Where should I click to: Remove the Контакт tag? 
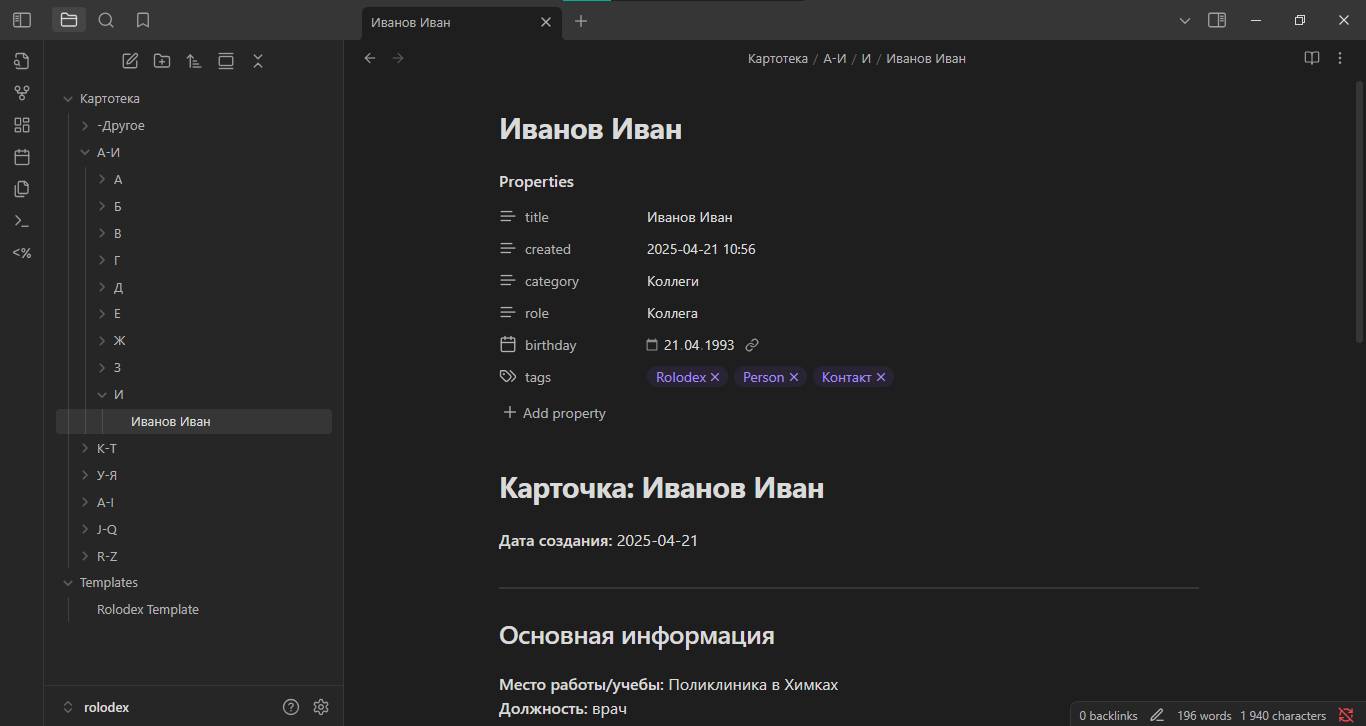[881, 377]
